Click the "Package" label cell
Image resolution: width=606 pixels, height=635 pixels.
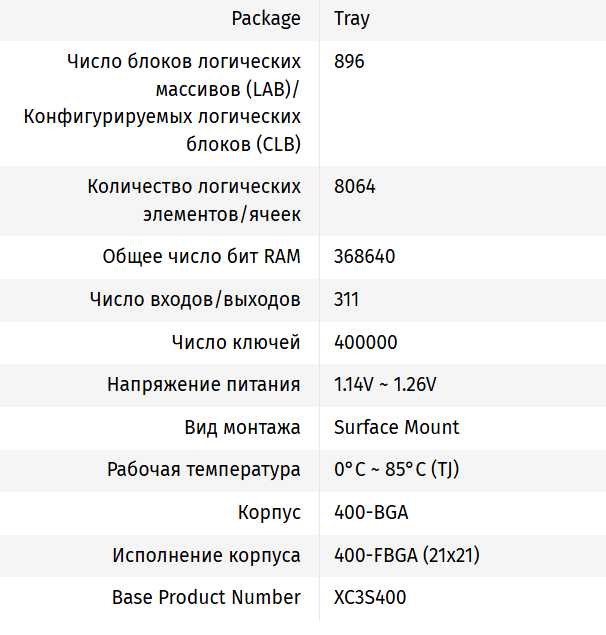[x=265, y=19]
